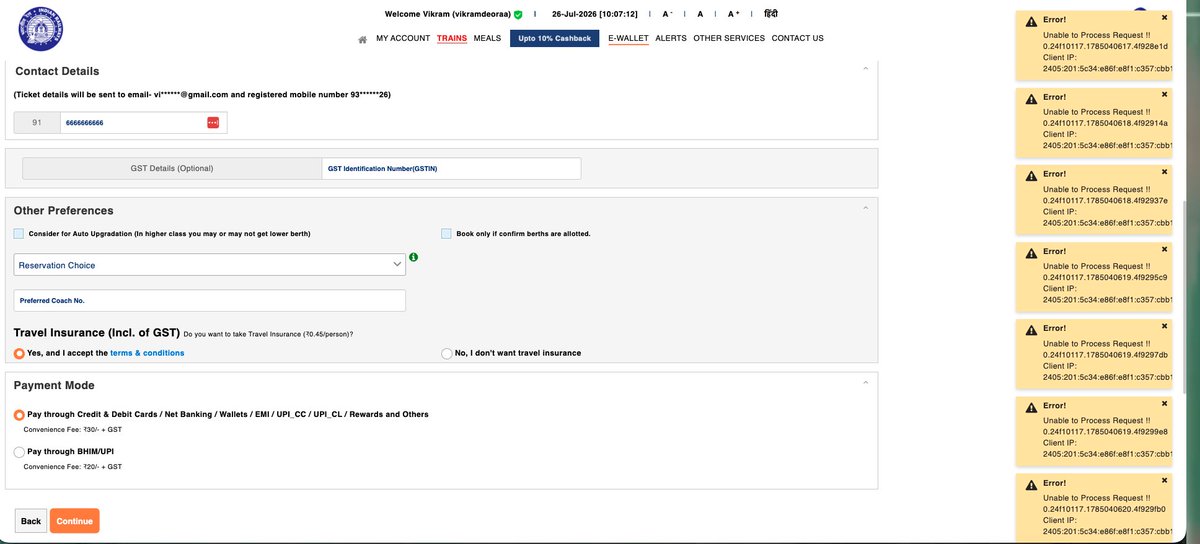1200x544 pixels.
Task: Click the date-time text 26-Jul-2026
Action: [595, 15]
